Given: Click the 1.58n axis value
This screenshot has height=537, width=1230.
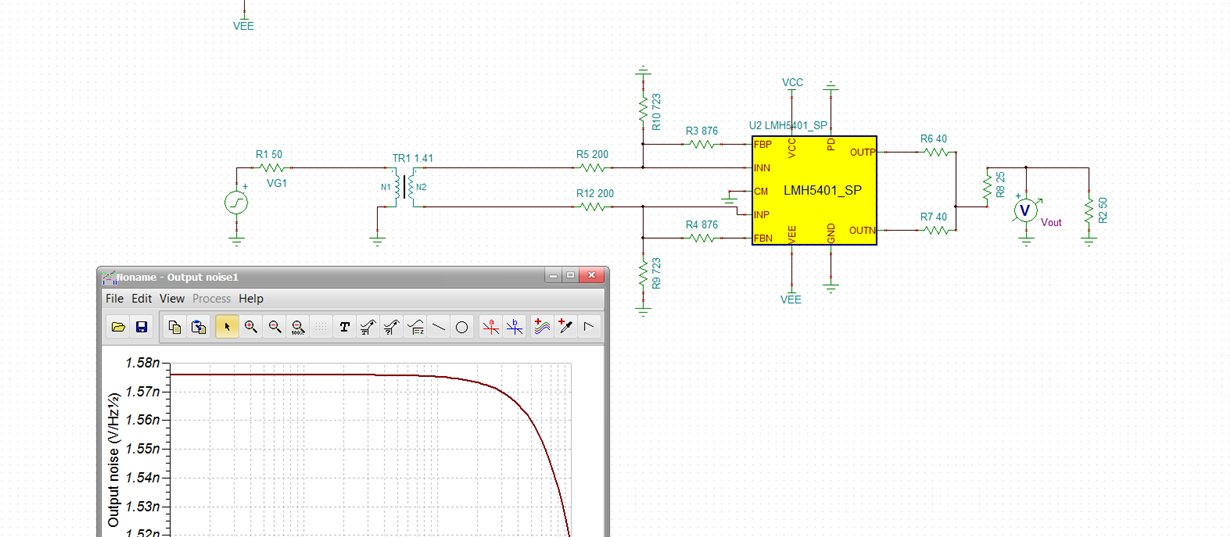Looking at the screenshot, I should point(144,362).
